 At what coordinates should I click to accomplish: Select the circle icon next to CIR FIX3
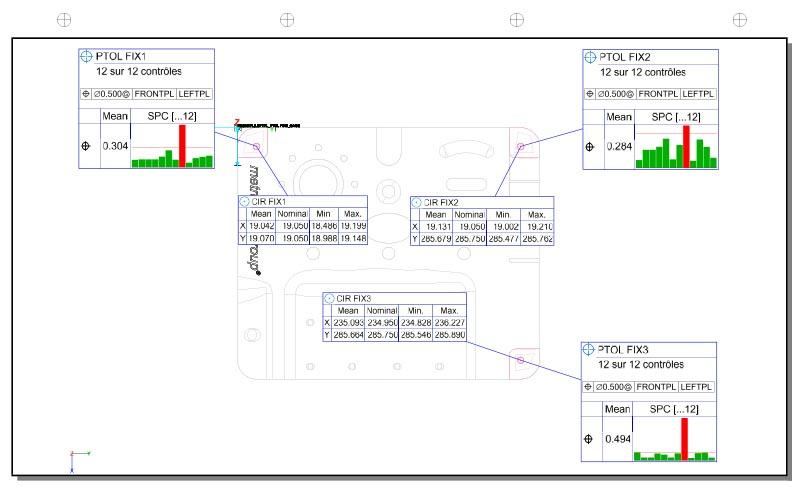[329, 298]
